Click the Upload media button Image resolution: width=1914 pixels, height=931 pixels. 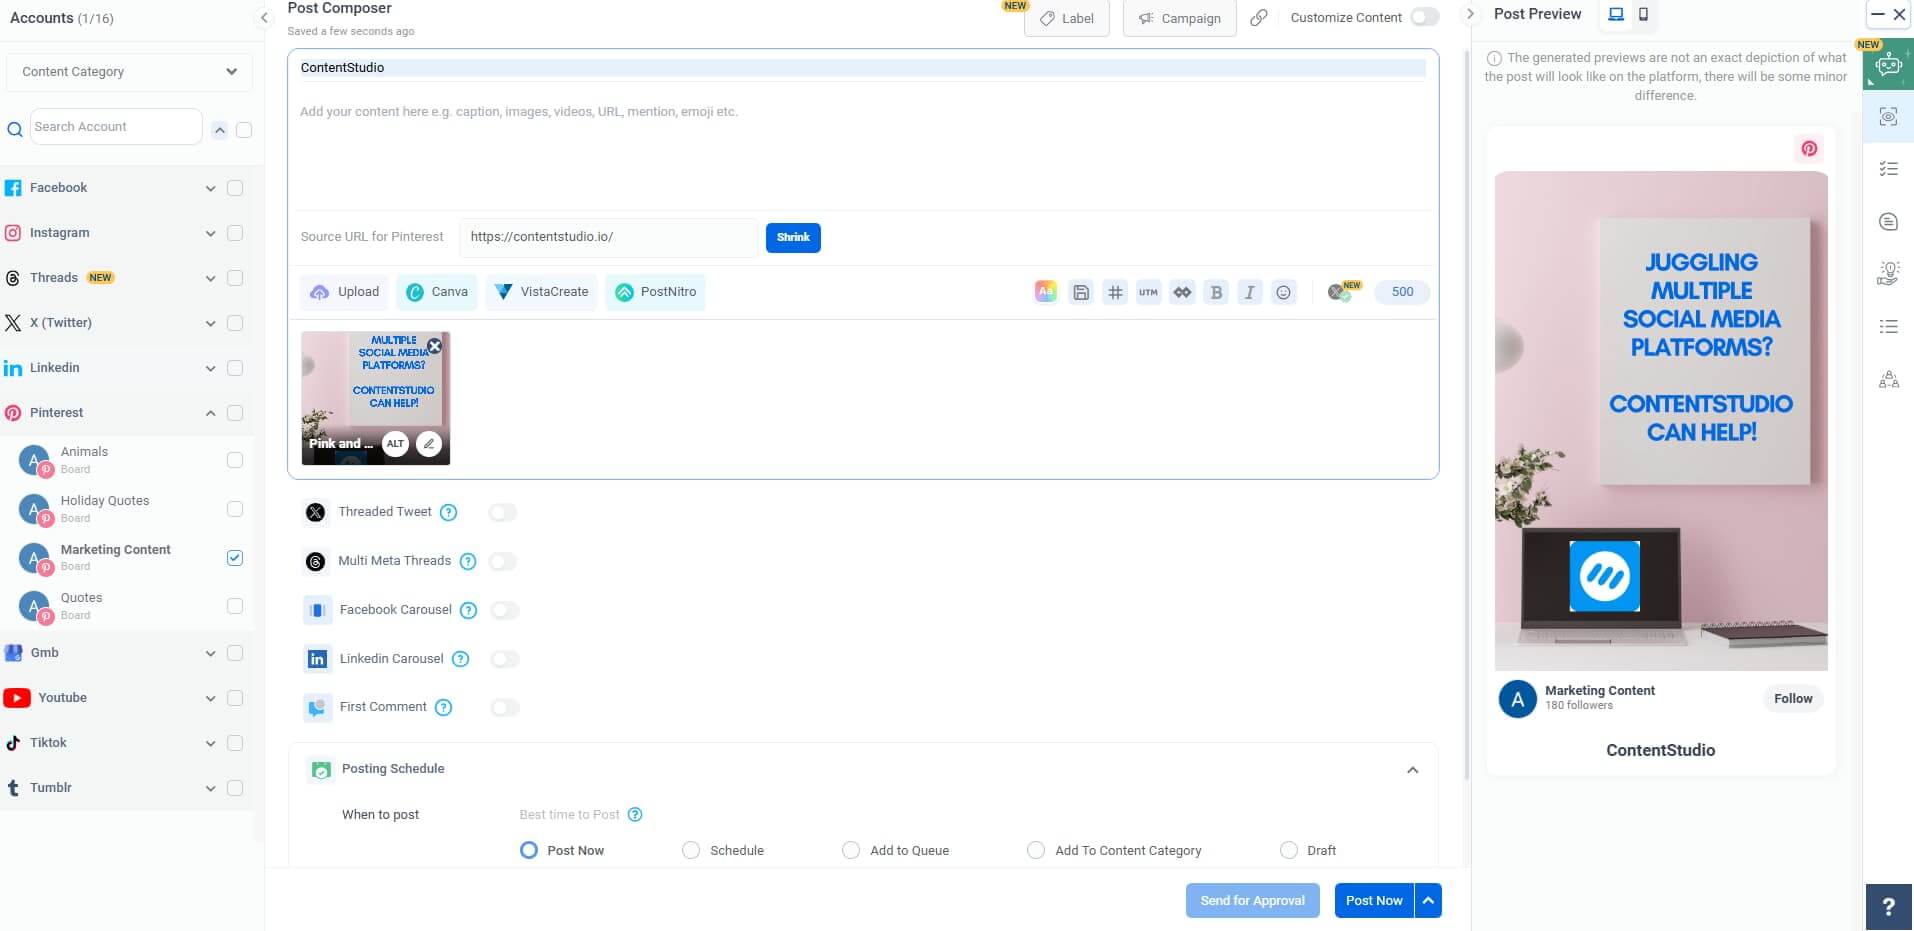pyautogui.click(x=345, y=292)
